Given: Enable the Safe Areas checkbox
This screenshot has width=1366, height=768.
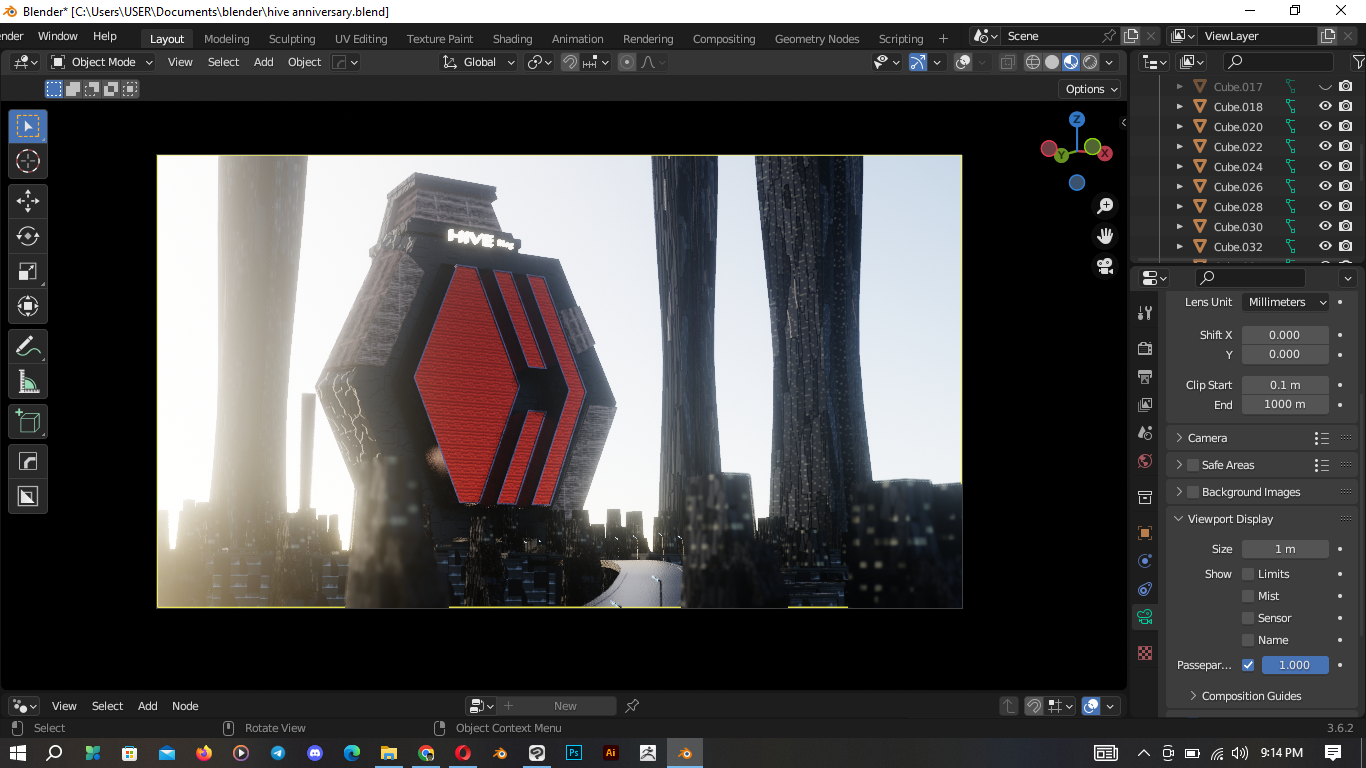Looking at the screenshot, I should [1193, 465].
